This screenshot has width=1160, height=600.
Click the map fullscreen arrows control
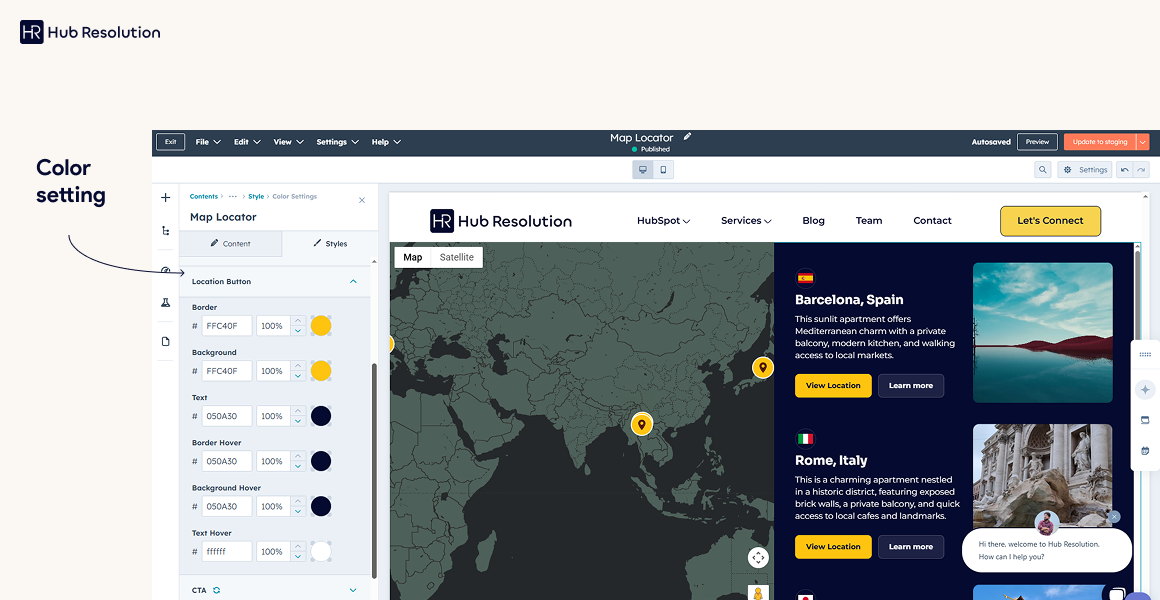(x=758, y=557)
